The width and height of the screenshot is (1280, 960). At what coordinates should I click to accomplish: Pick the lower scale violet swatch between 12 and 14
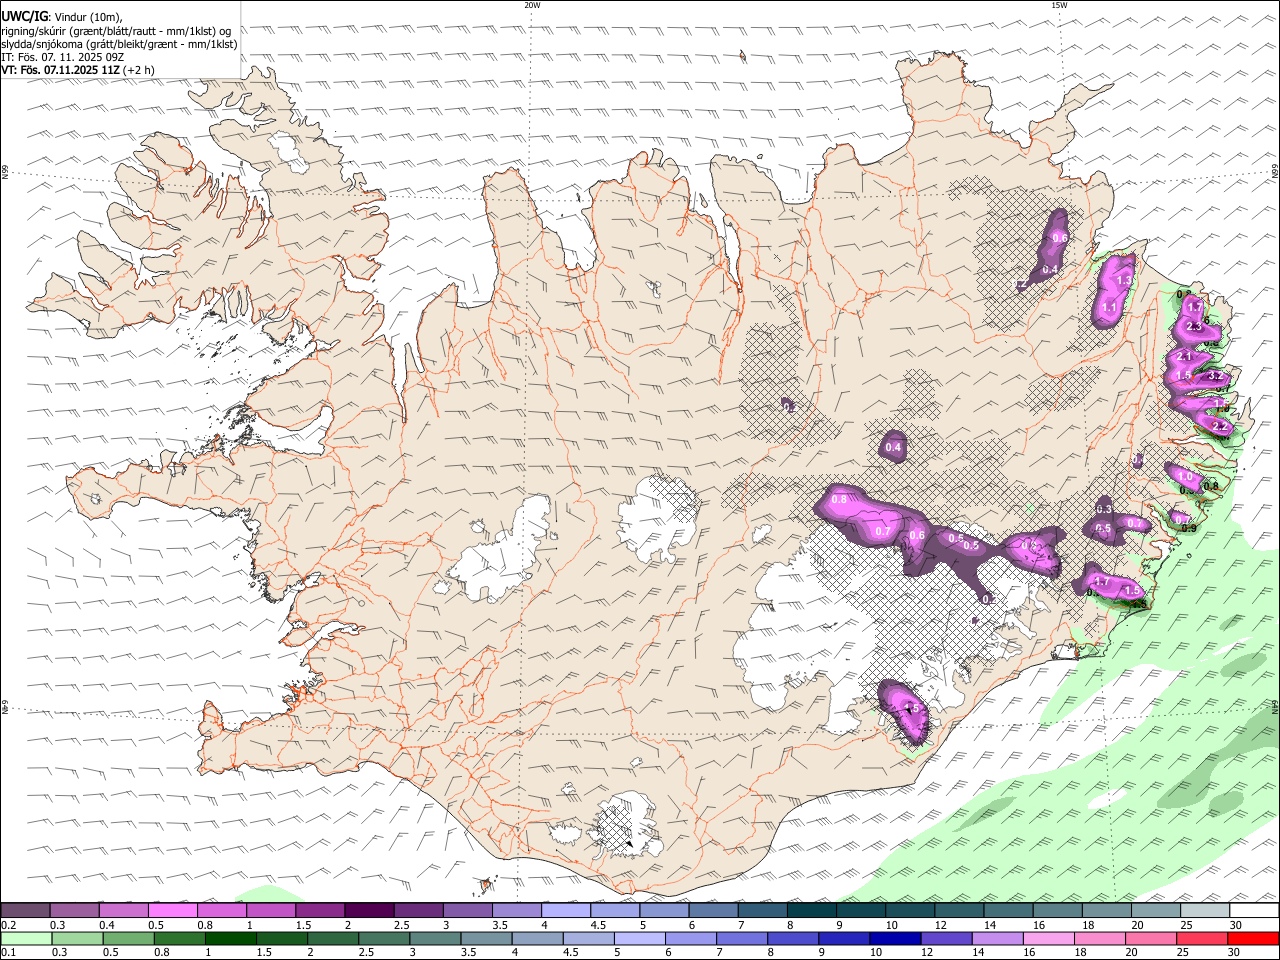(x=946, y=938)
